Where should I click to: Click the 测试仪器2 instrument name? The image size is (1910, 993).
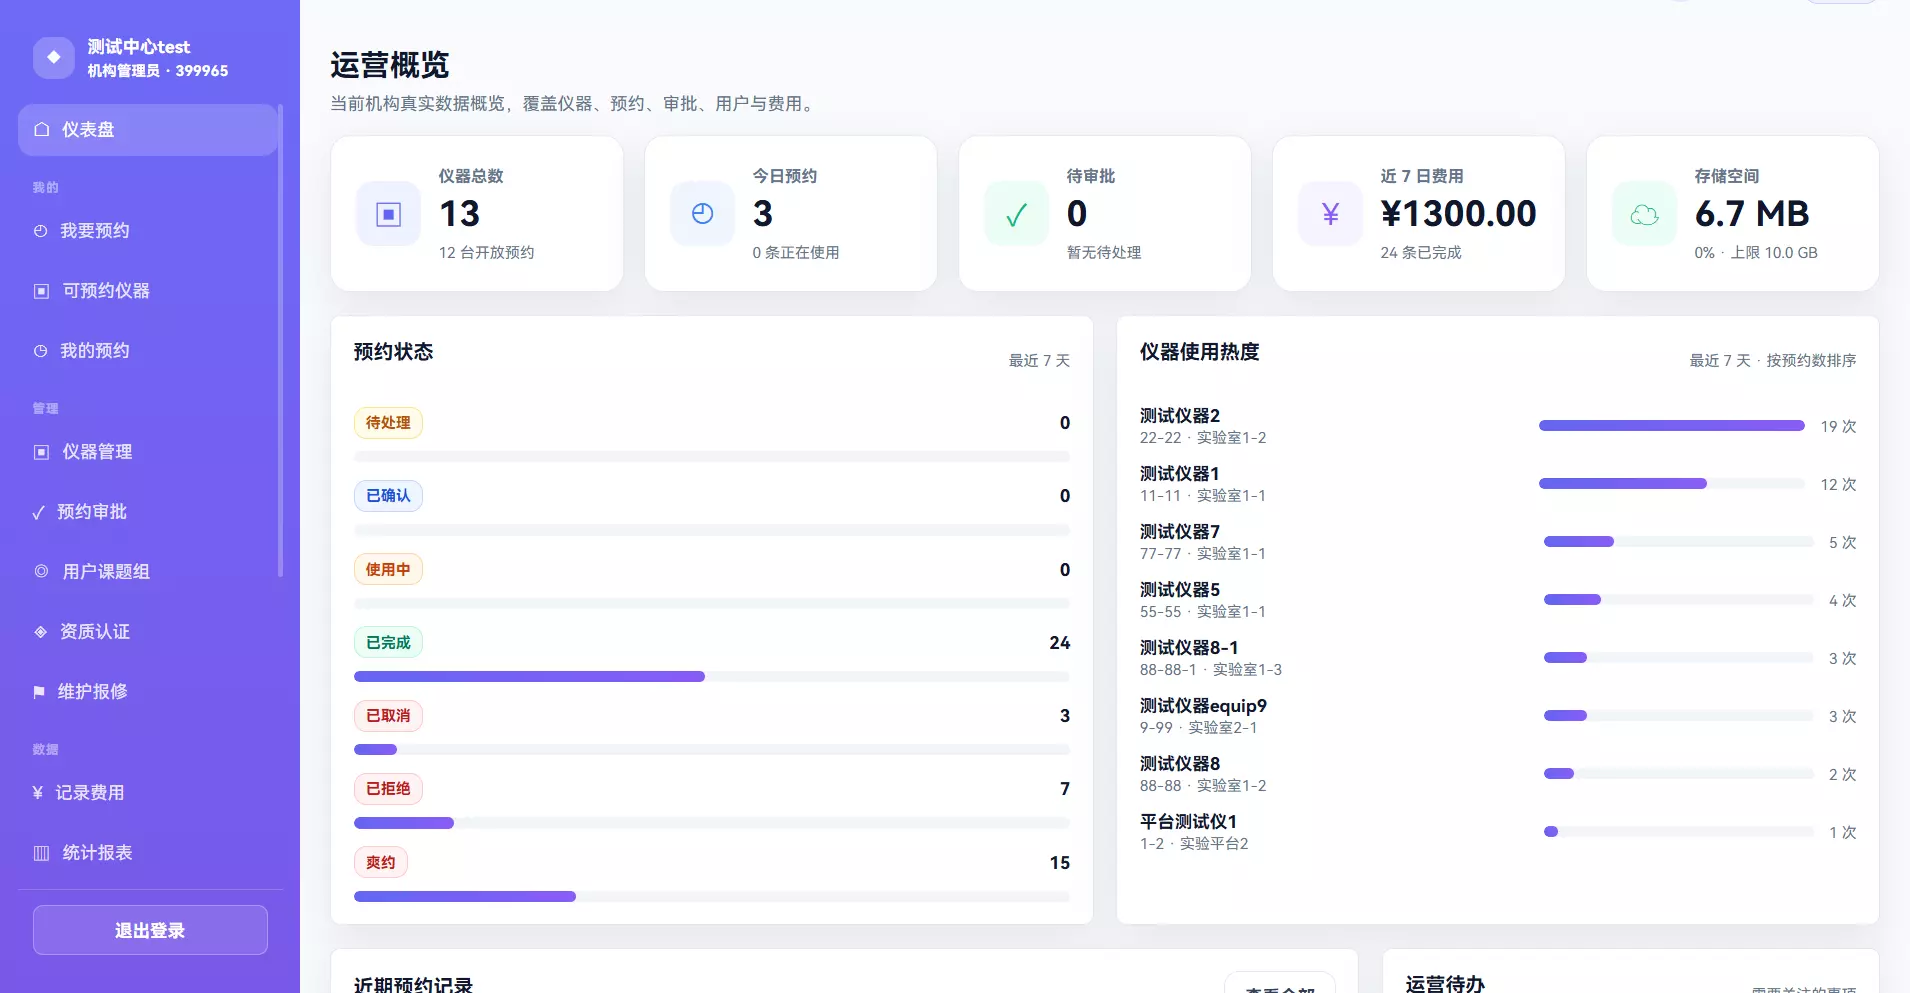(1180, 416)
